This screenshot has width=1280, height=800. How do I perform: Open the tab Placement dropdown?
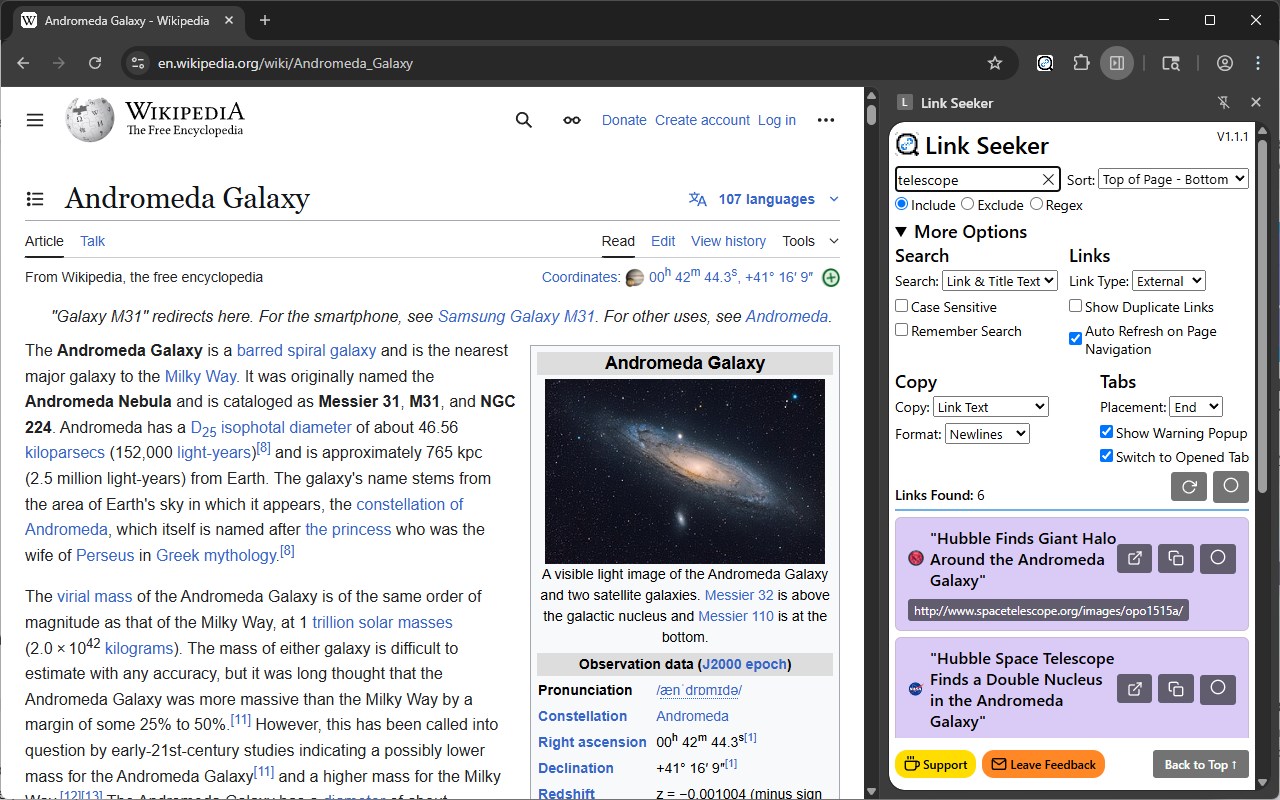click(1196, 407)
